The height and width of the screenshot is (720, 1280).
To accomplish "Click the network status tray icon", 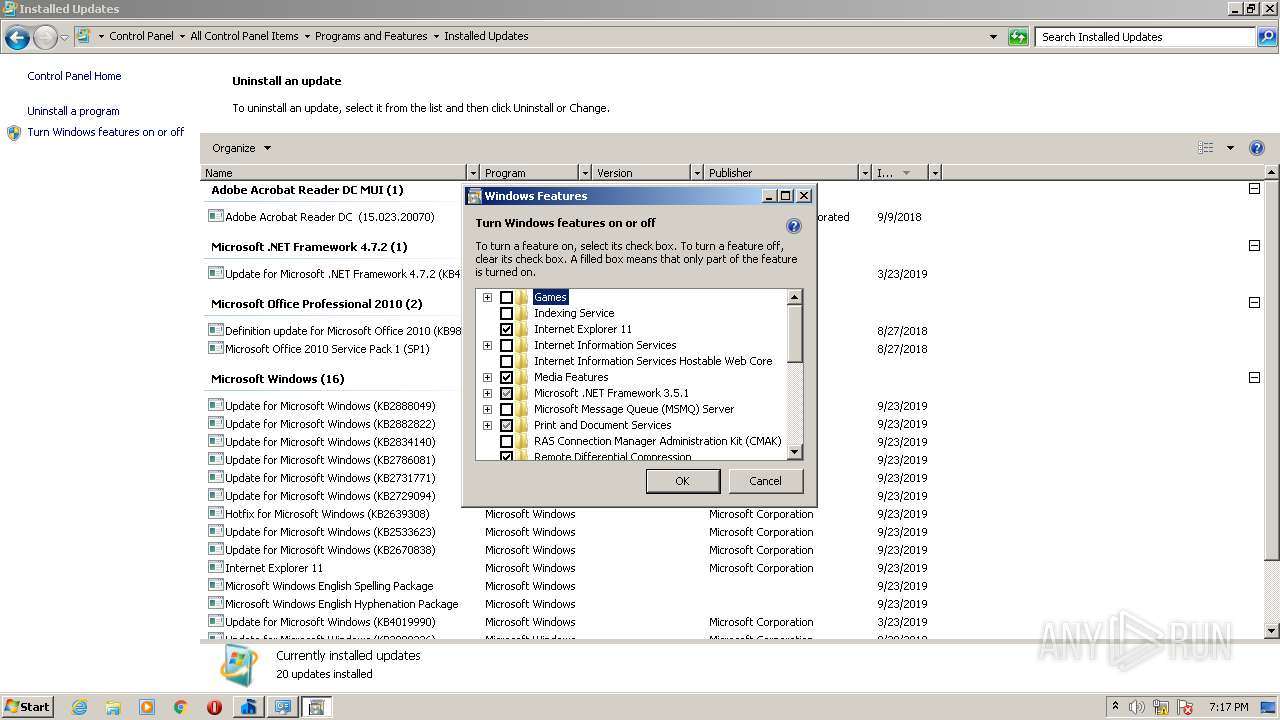I will click(1160, 707).
